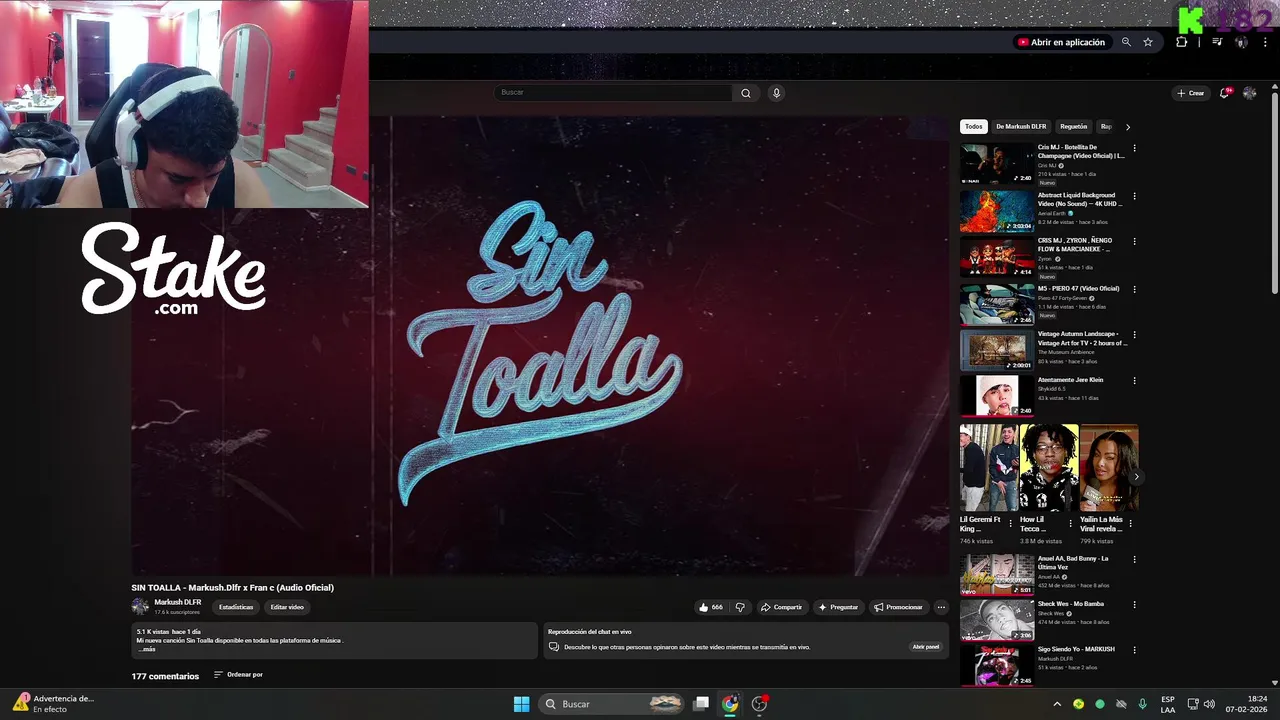Screen dimensions: 1280x720
Task: Click volume icon in system tray
Action: click(x=1209, y=704)
